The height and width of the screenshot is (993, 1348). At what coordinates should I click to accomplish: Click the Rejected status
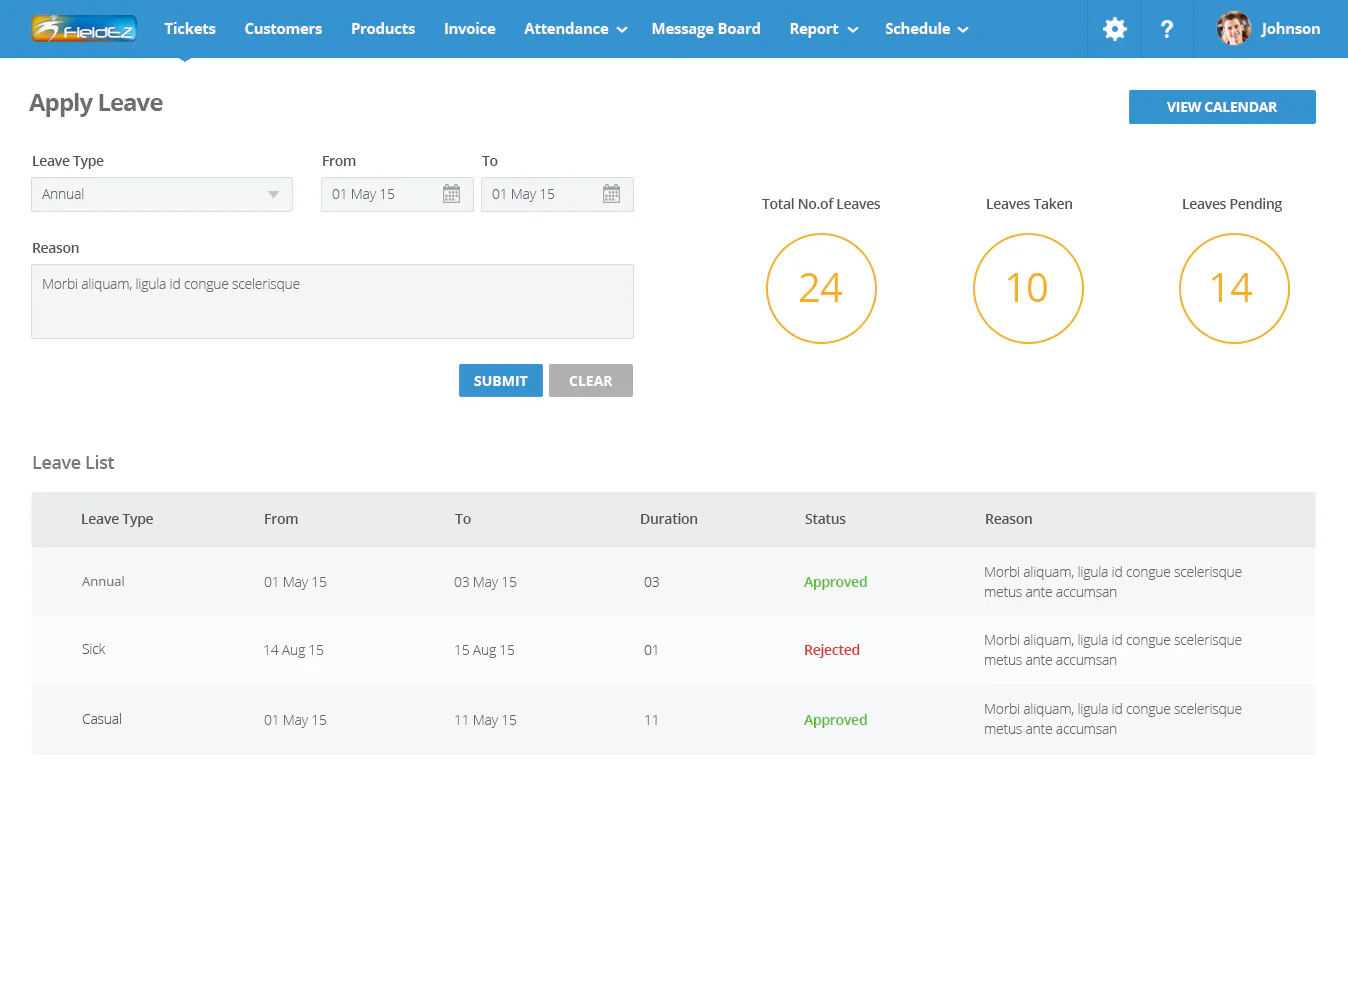[x=832, y=650]
